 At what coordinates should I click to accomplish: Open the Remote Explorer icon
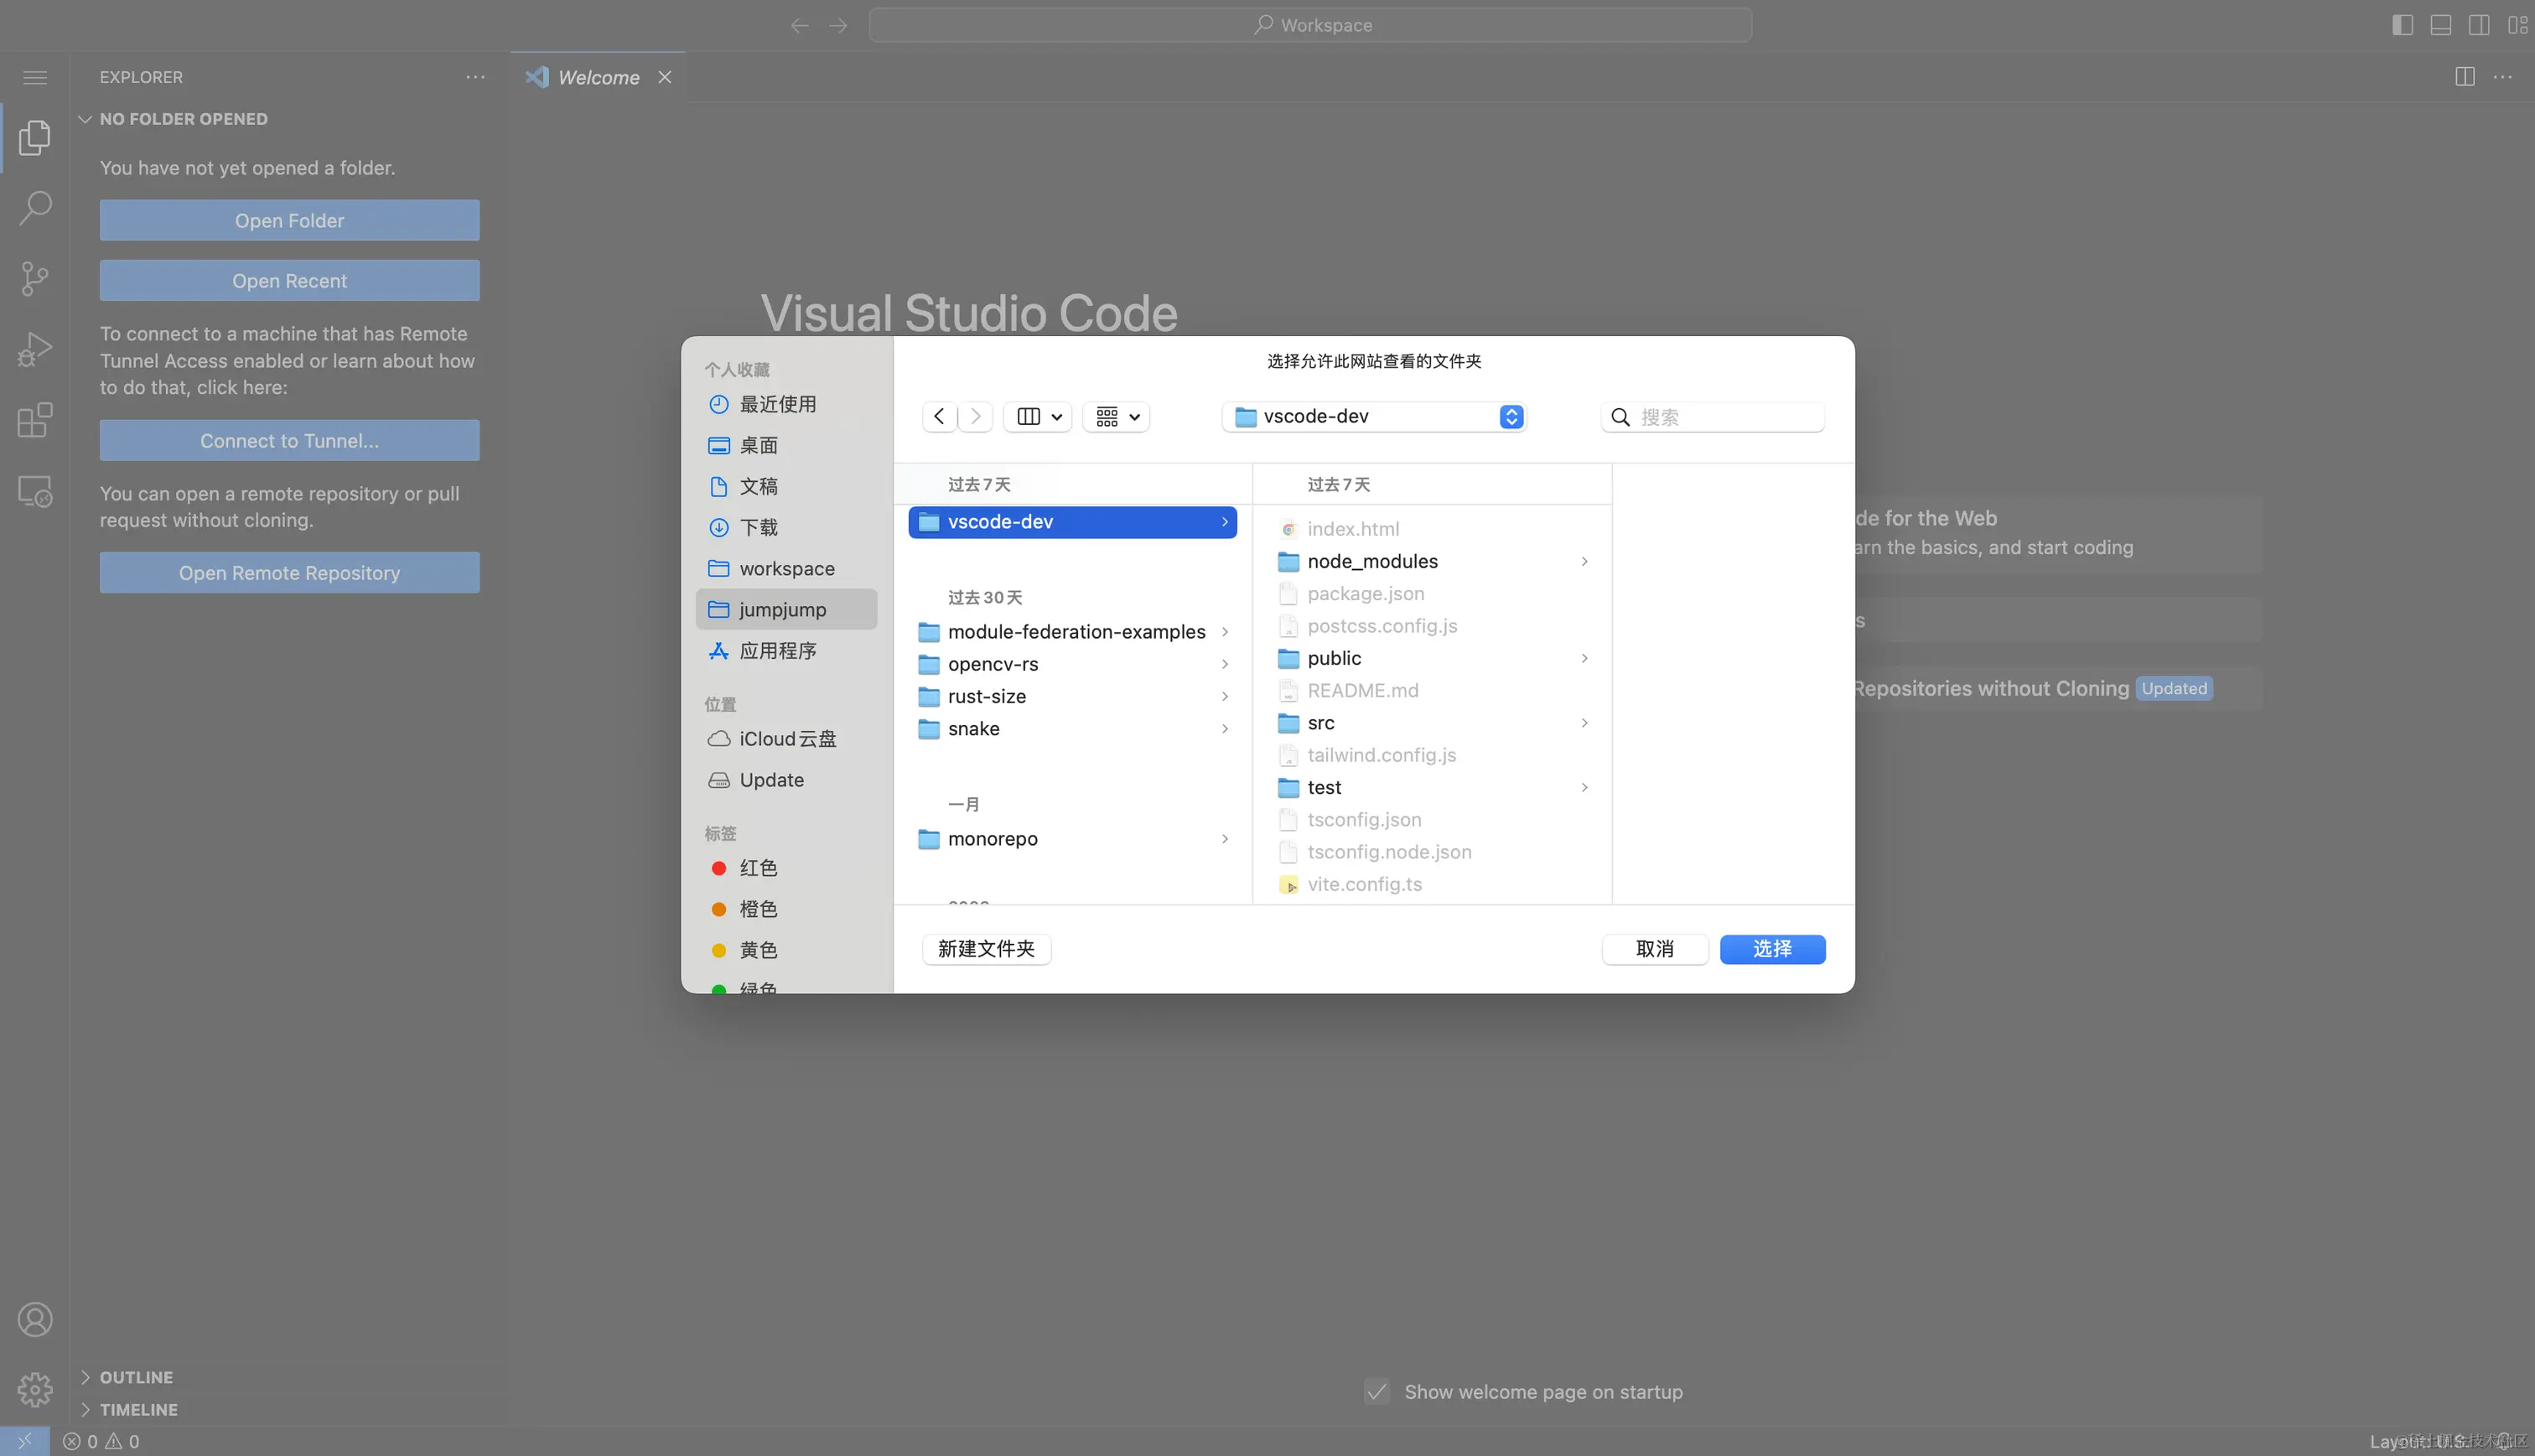pos(35,491)
